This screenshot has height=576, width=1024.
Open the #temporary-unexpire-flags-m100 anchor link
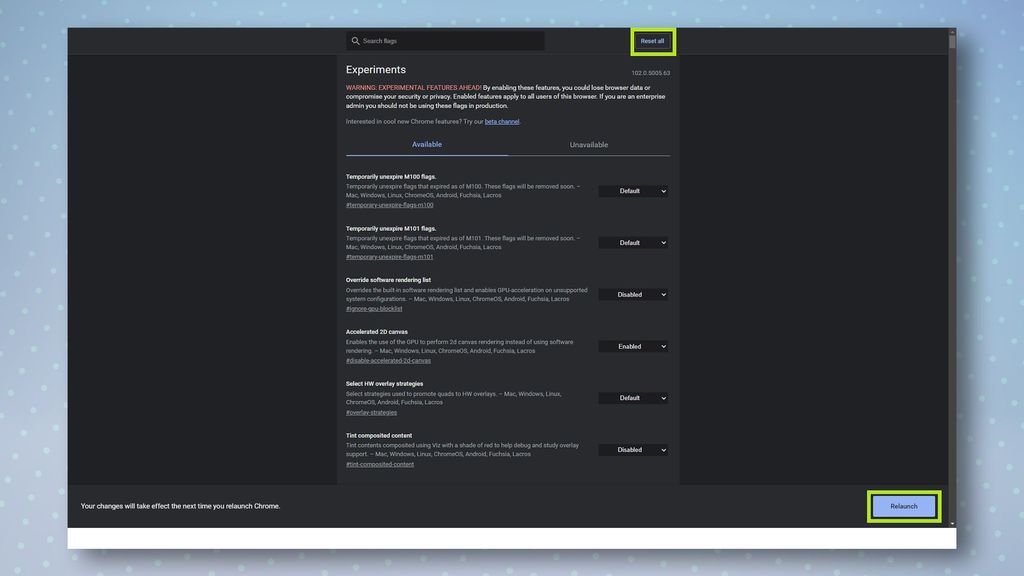point(389,205)
